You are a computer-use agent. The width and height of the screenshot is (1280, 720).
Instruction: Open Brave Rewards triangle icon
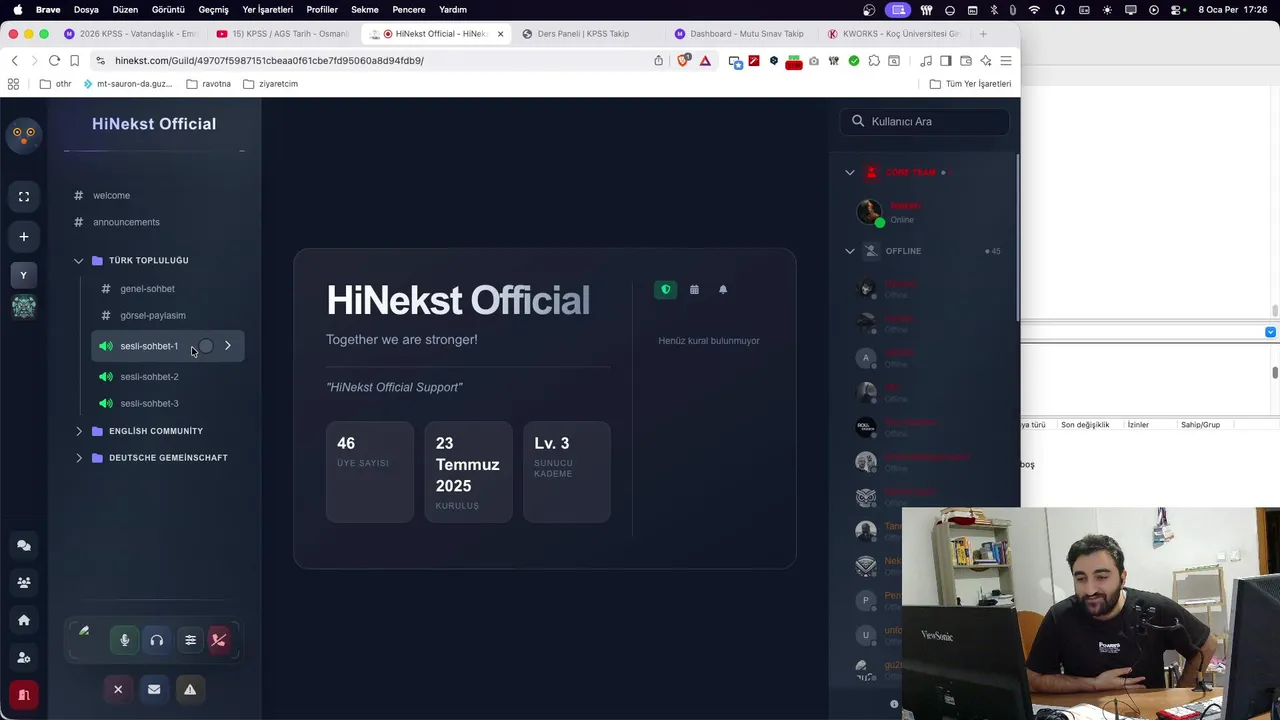[x=705, y=61]
